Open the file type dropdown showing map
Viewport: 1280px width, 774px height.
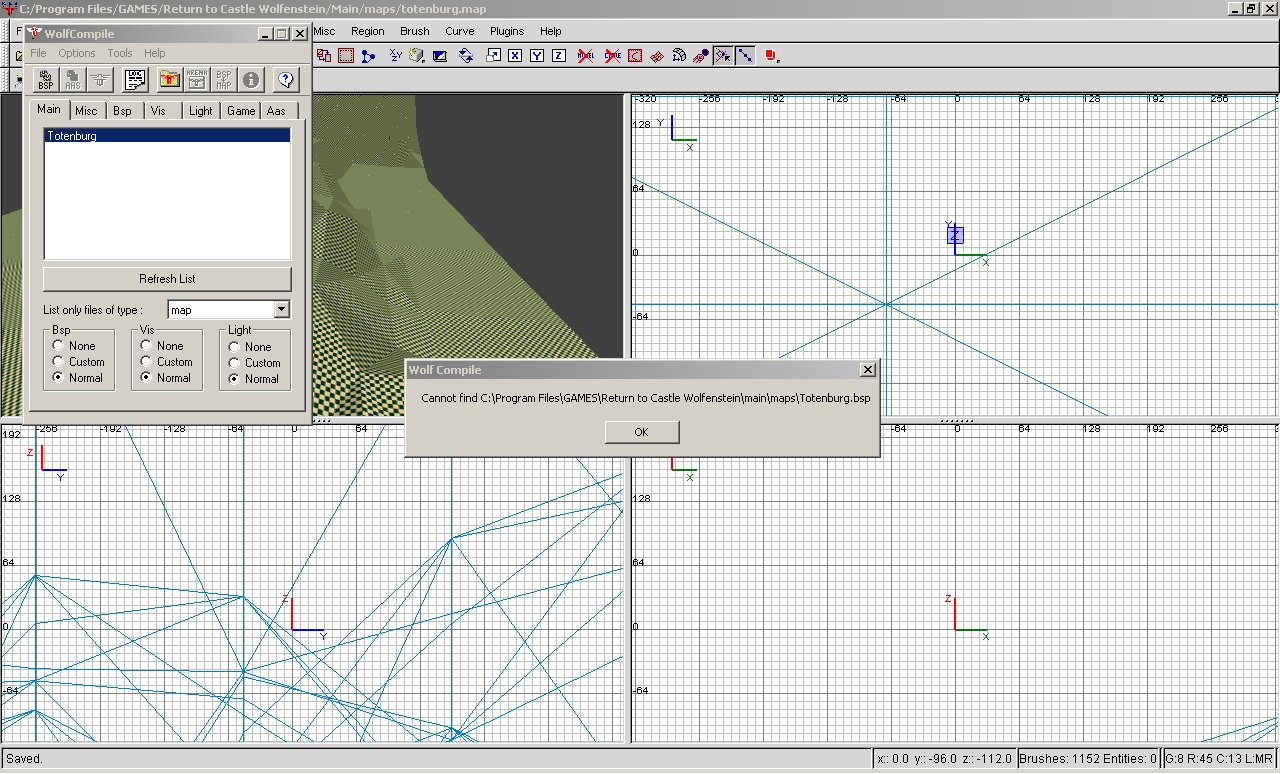click(x=281, y=310)
